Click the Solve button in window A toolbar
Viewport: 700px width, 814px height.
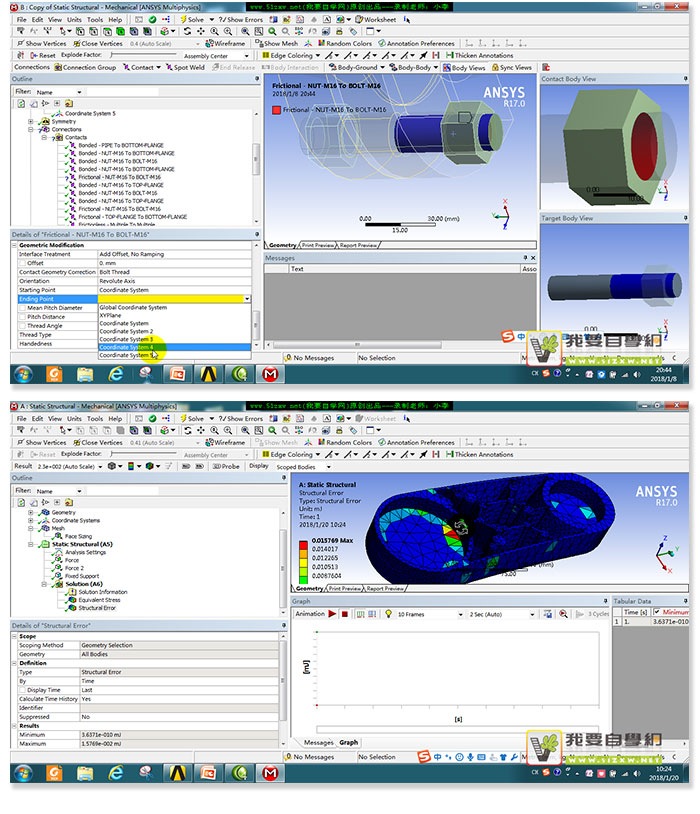point(192,418)
